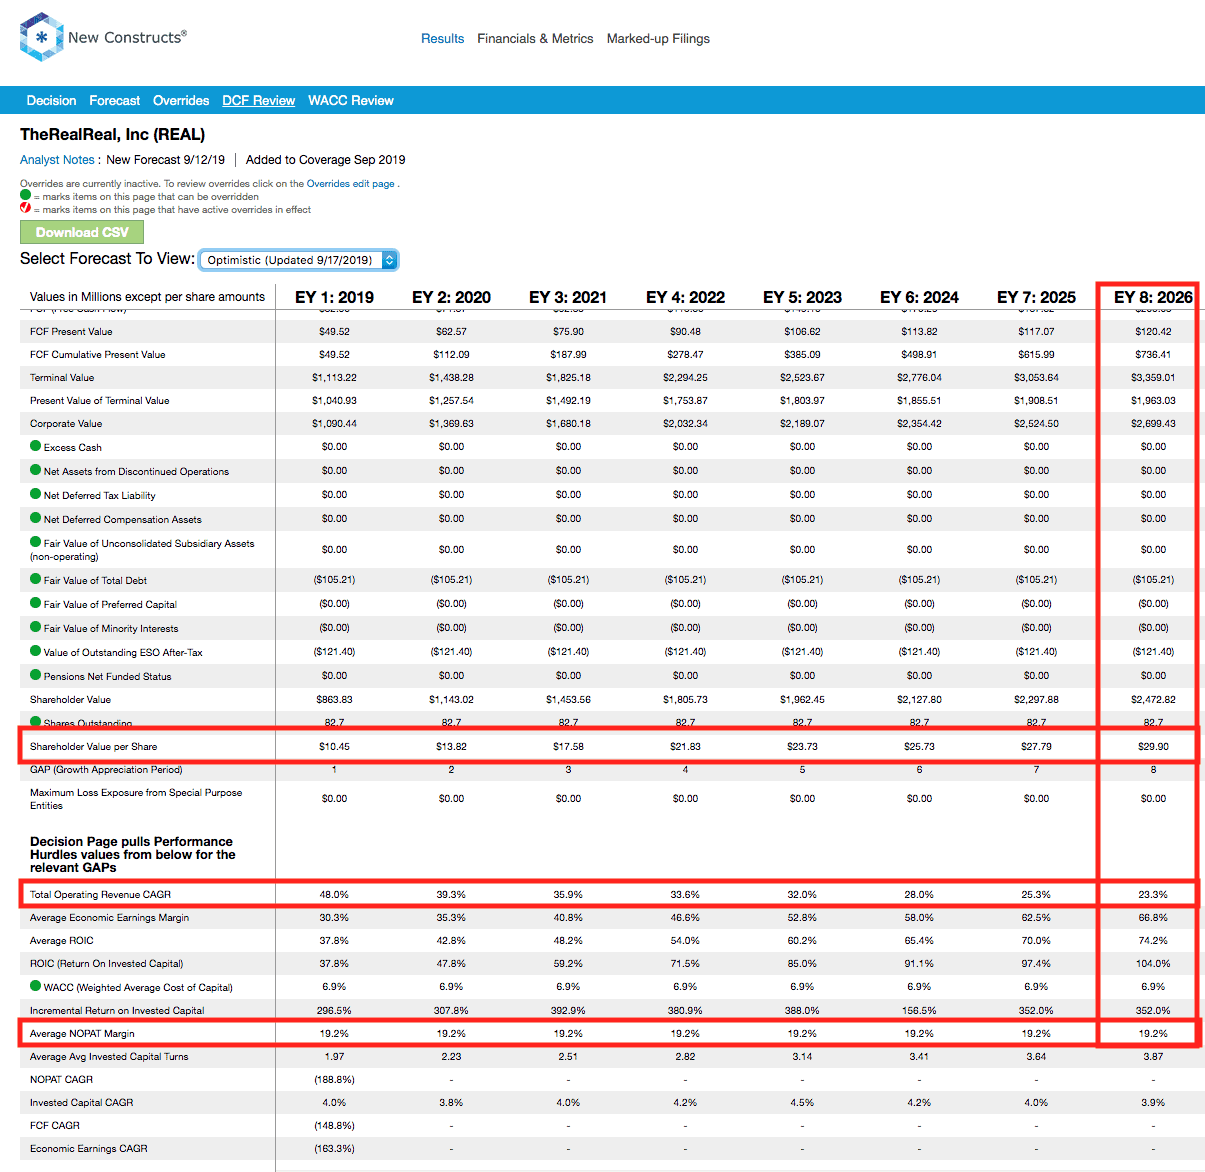The image size is (1205, 1172).
Task: Click the $736.41 cumulative present value cell
Action: [x=1153, y=355]
